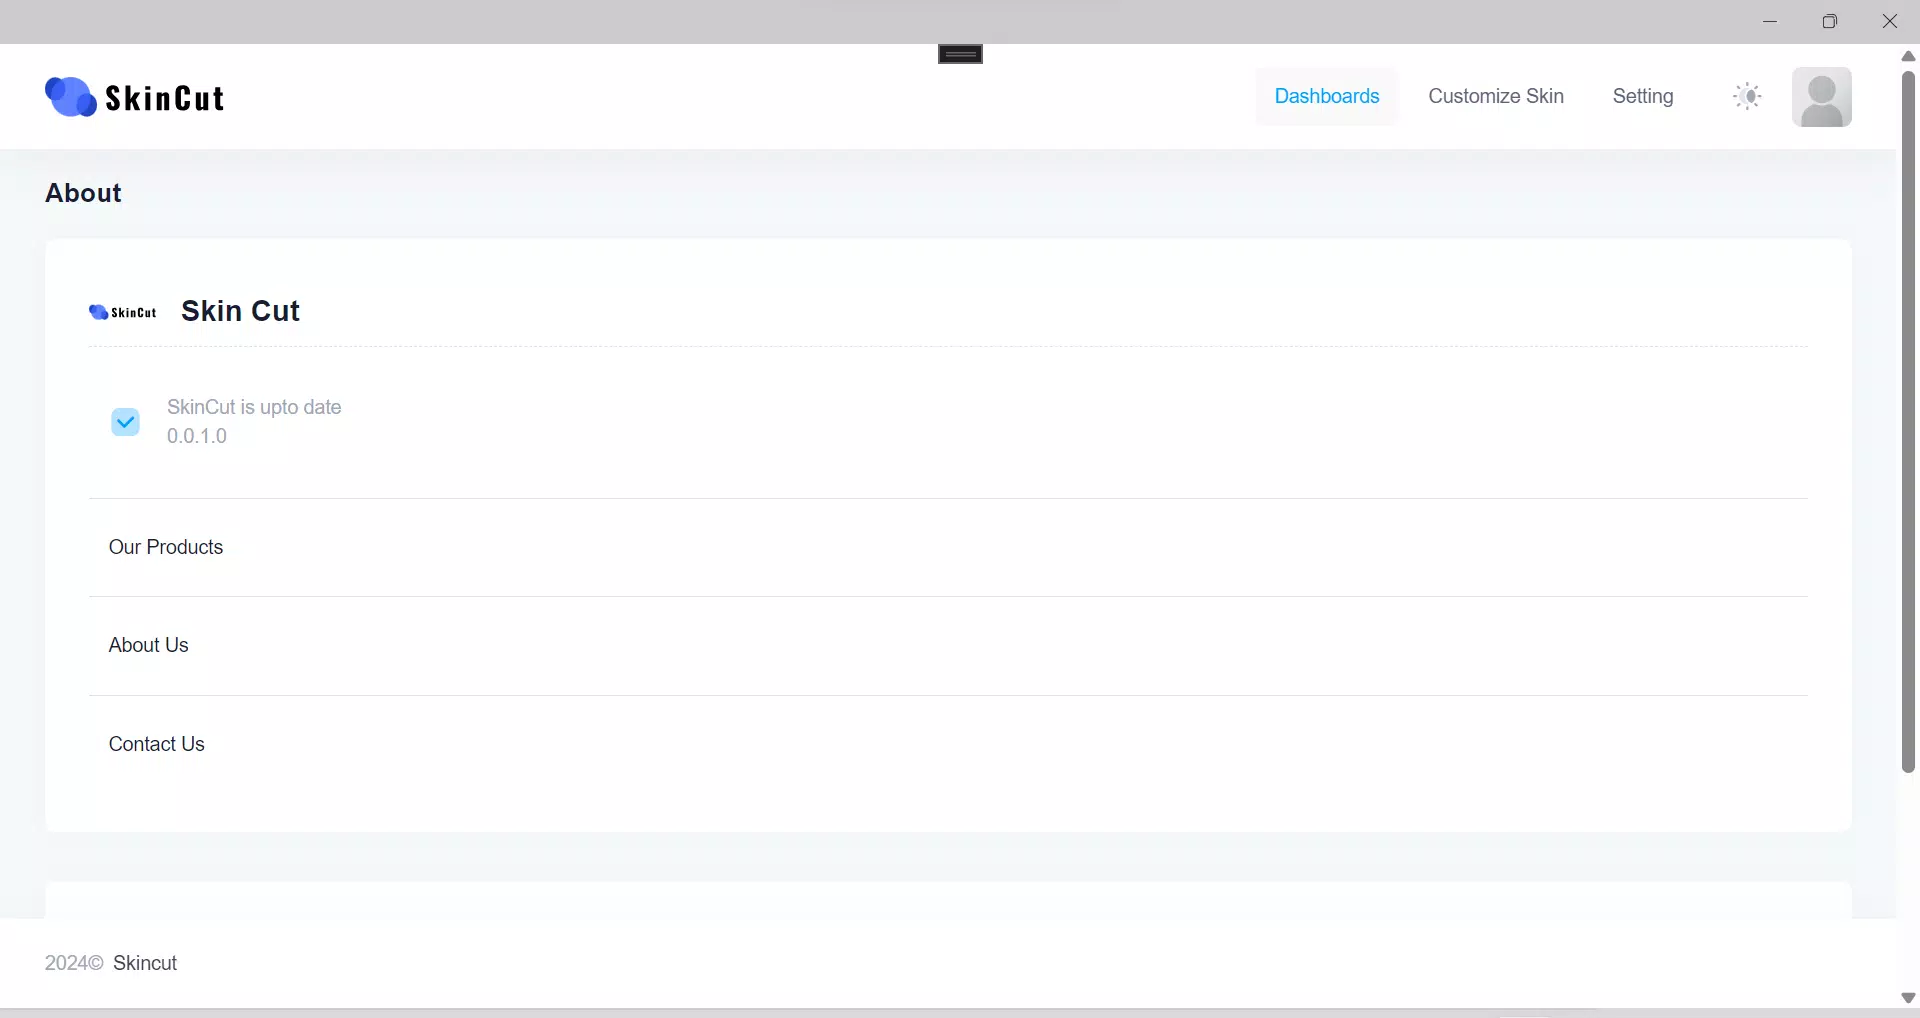Open the Our Products row

(948, 547)
